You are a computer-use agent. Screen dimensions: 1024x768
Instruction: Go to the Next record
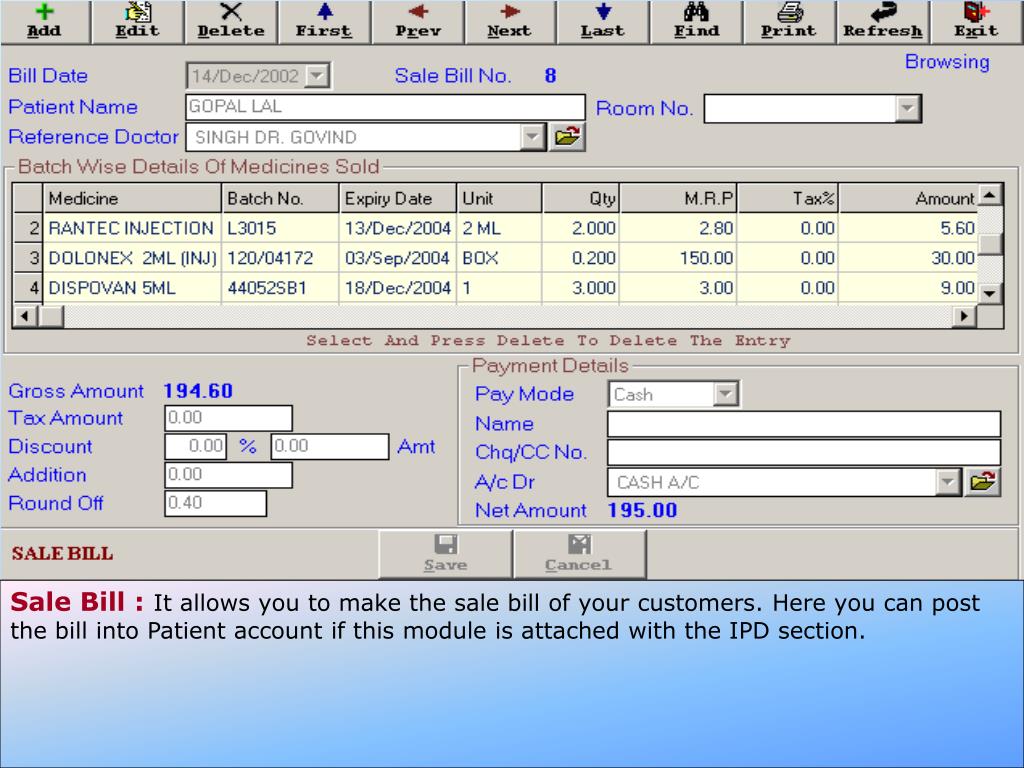[510, 22]
